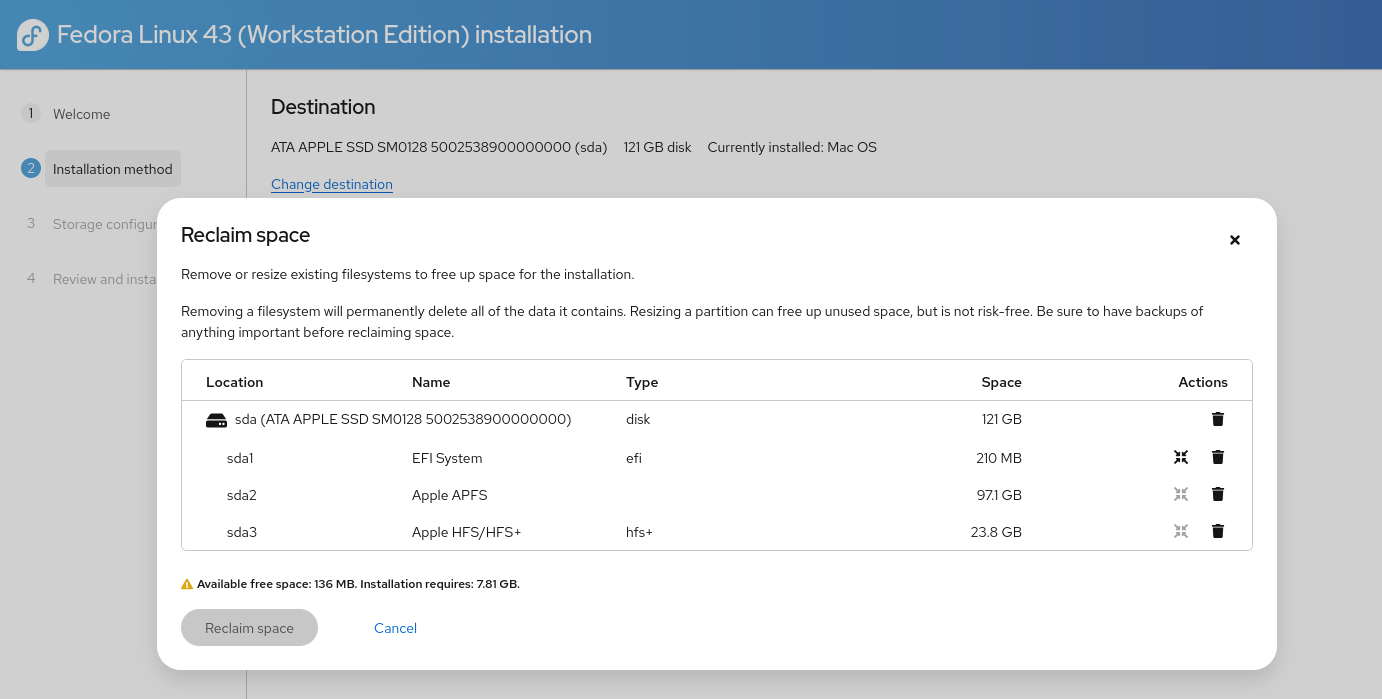Click the Reclaim space dialog title
The height and width of the screenshot is (699, 1382).
coord(245,235)
